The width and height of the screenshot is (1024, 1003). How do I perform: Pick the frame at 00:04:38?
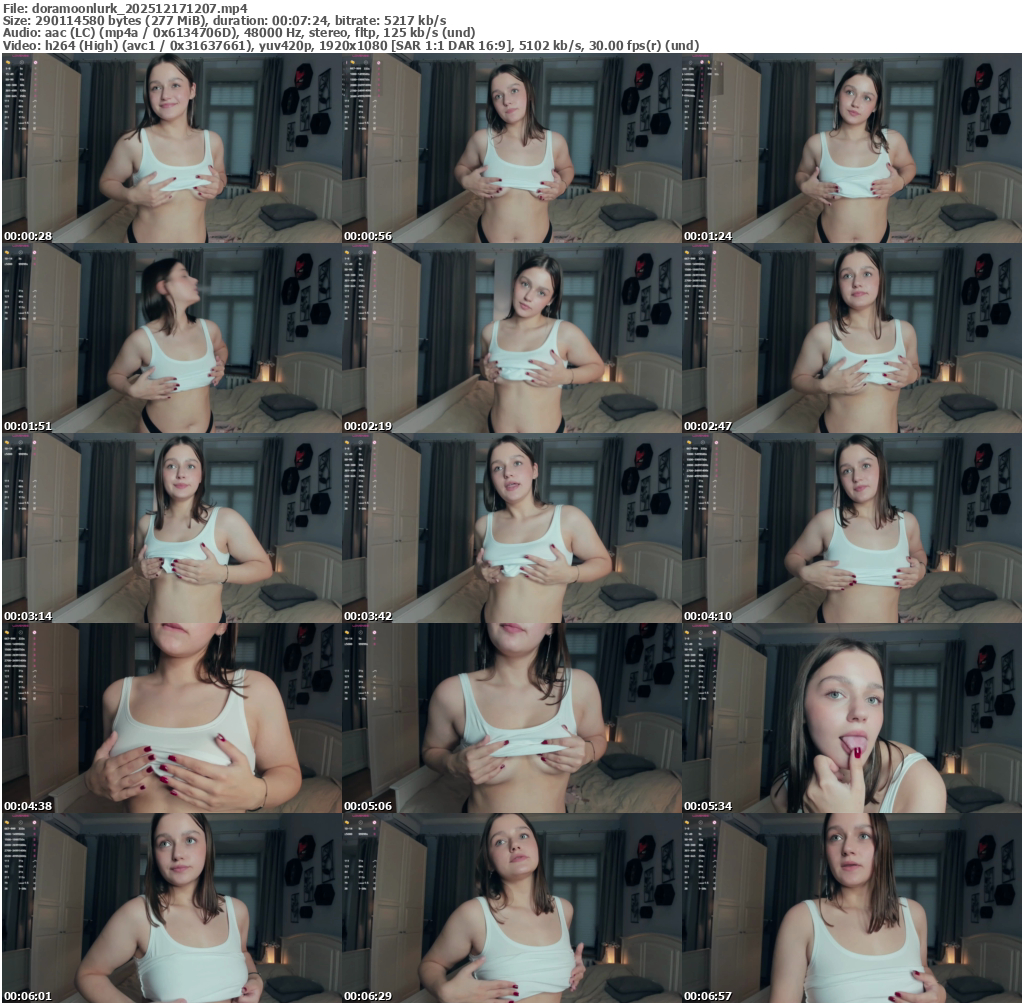click(171, 719)
